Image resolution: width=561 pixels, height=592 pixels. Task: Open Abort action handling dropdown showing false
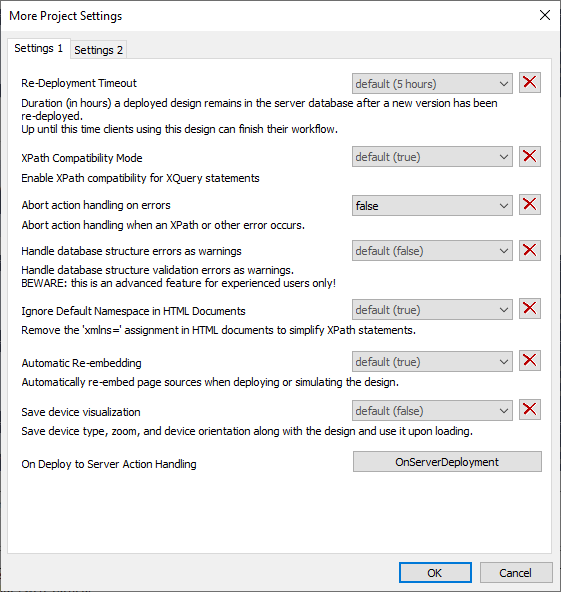[x=432, y=205]
